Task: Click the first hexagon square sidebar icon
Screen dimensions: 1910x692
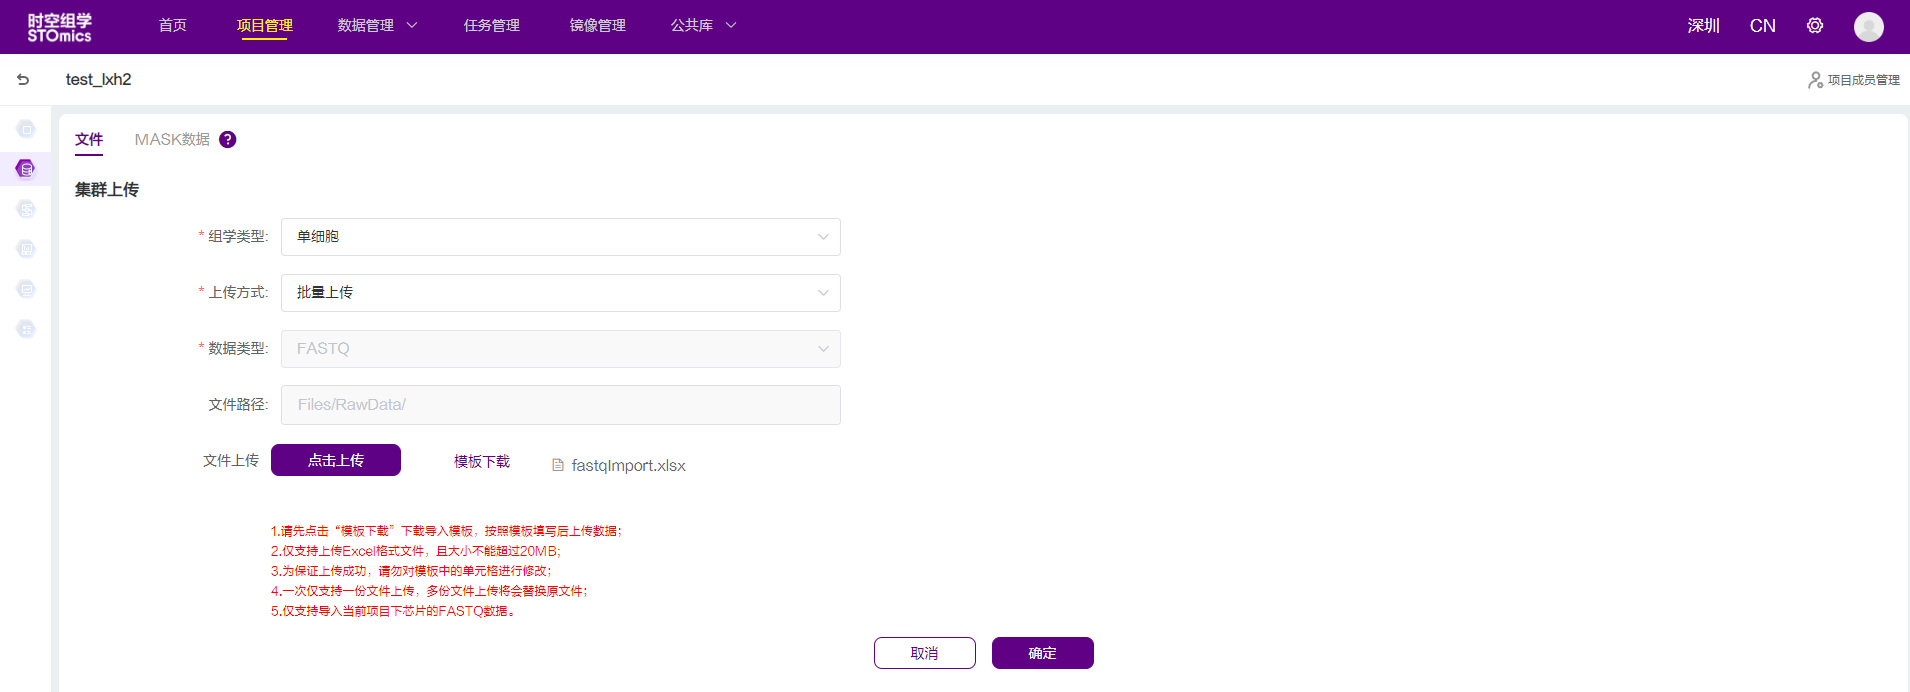Action: pos(26,129)
